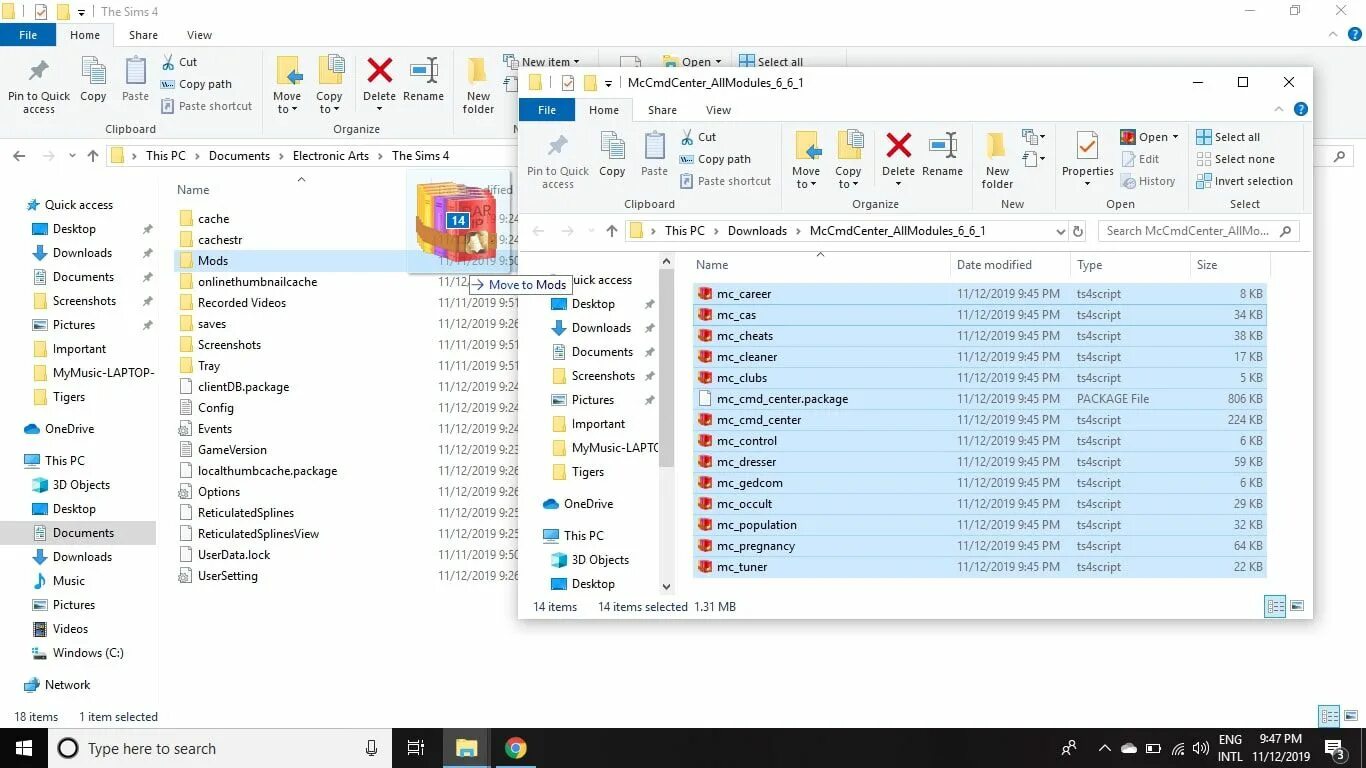Expand address bar history dropdown in McCmdCenter window
This screenshot has height=768, width=1366.
tap(1060, 231)
